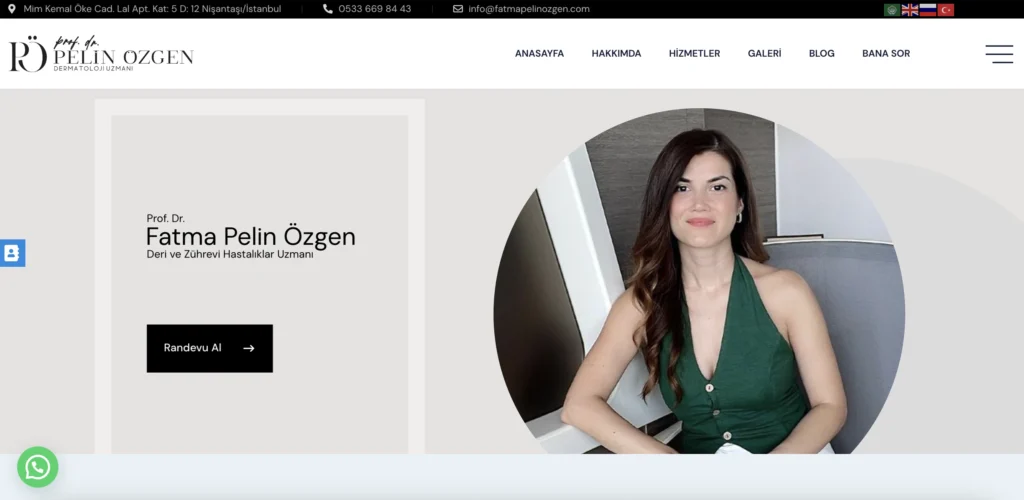Click the Deri ve Zührevi Hastalıklar Uzmanı subtitle
The height and width of the screenshot is (500, 1024).
(230, 255)
